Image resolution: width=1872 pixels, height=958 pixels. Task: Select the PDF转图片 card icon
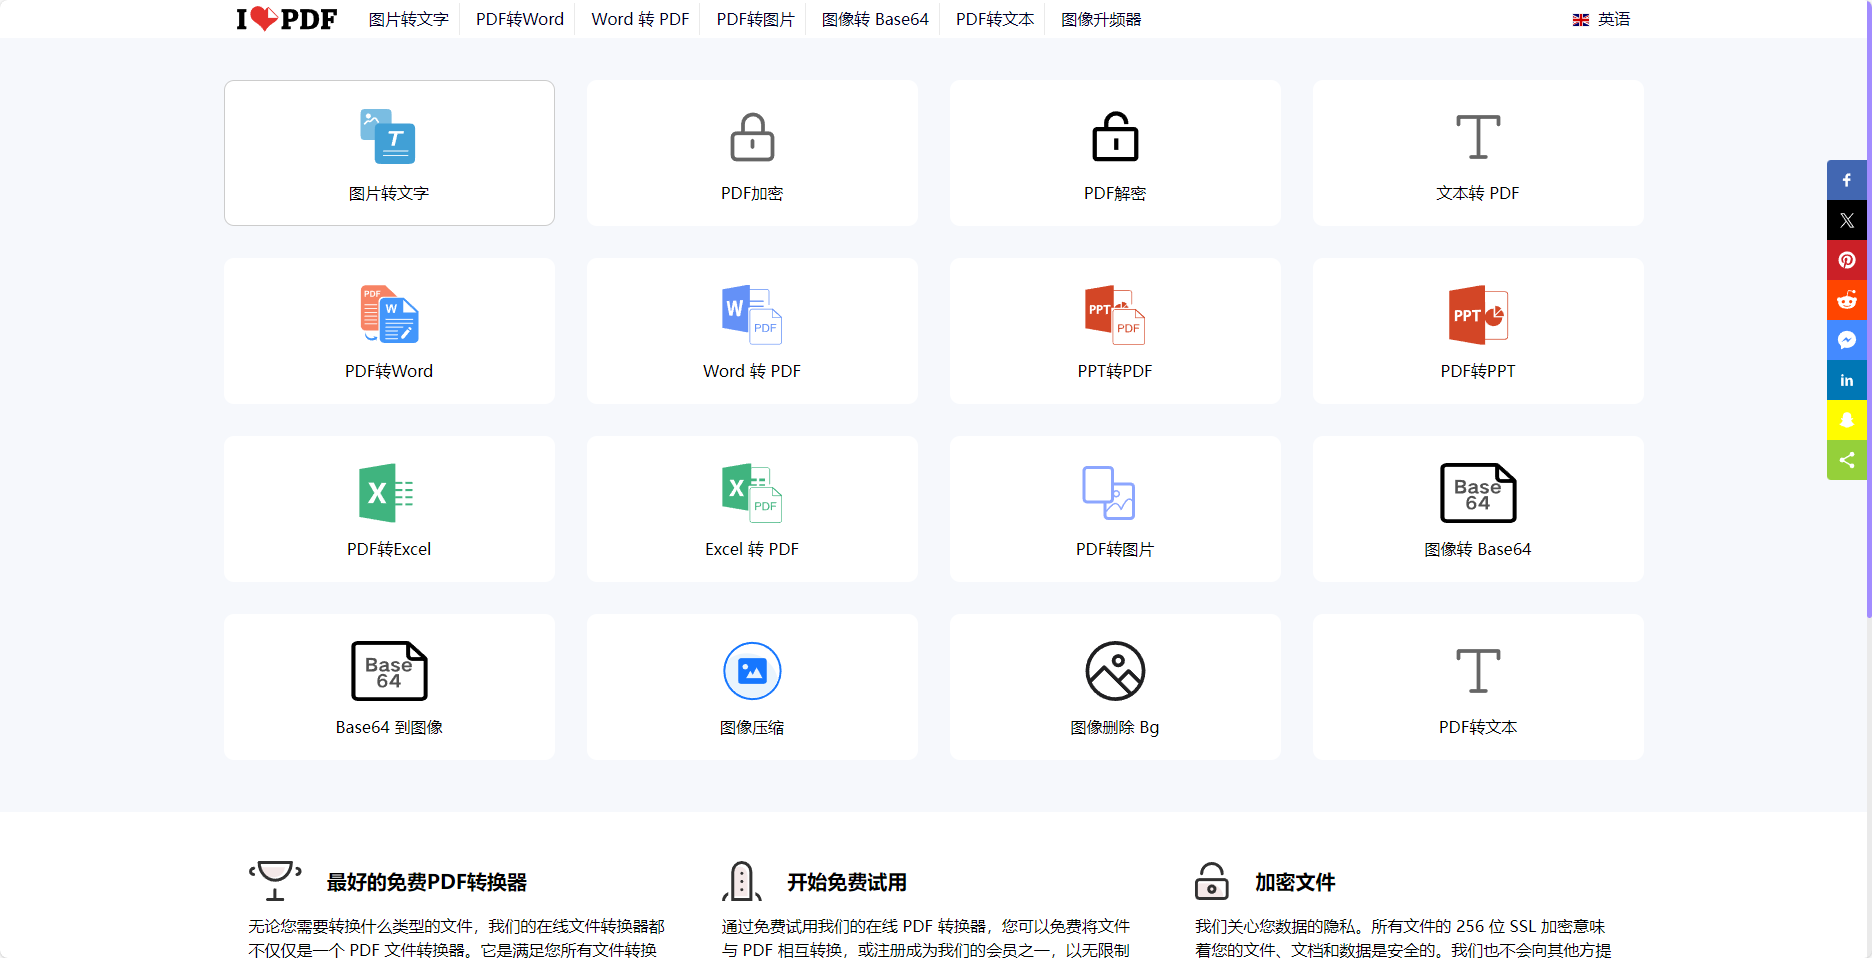1109,492
